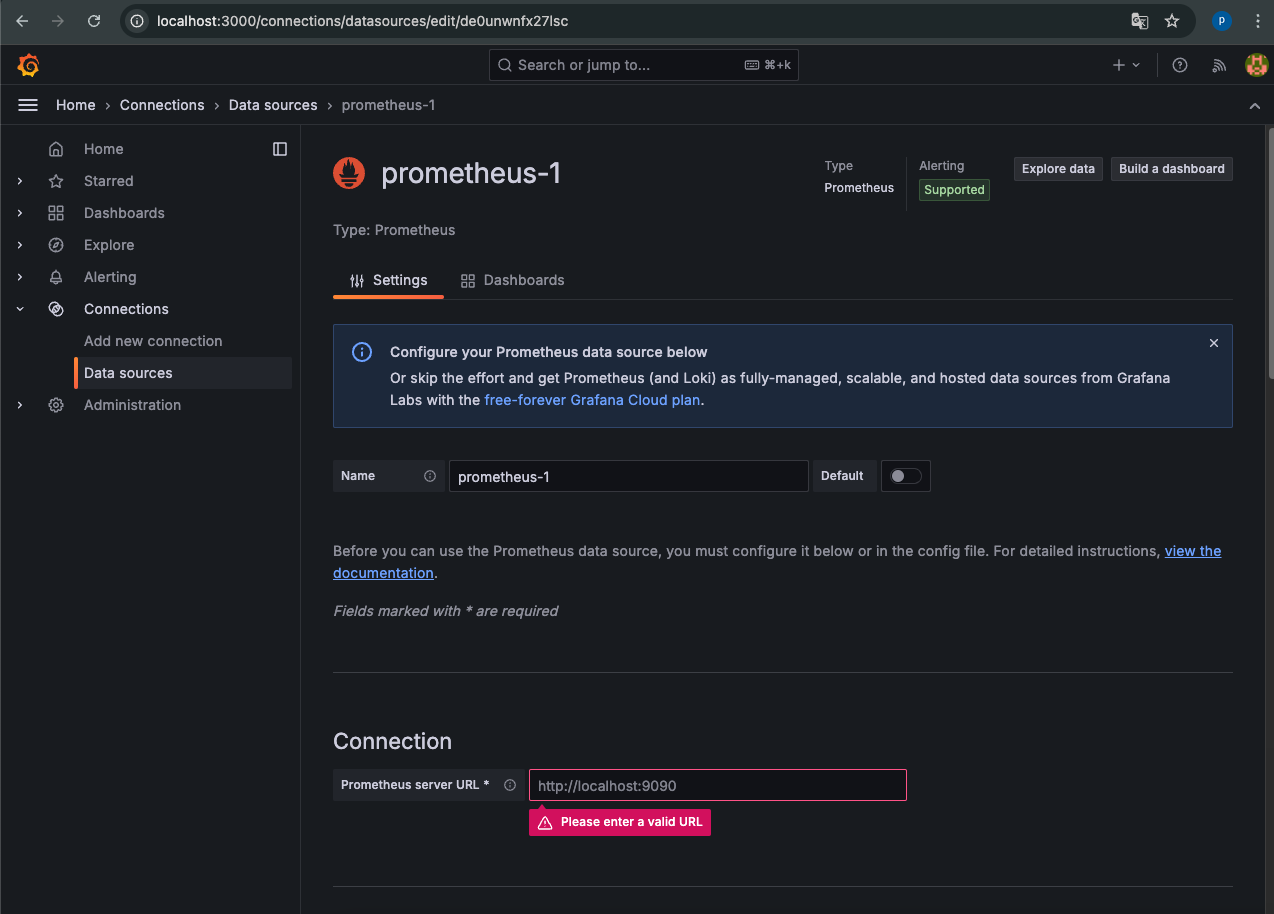Click the Home house icon in sidebar
This screenshot has height=914, width=1274.
56,149
